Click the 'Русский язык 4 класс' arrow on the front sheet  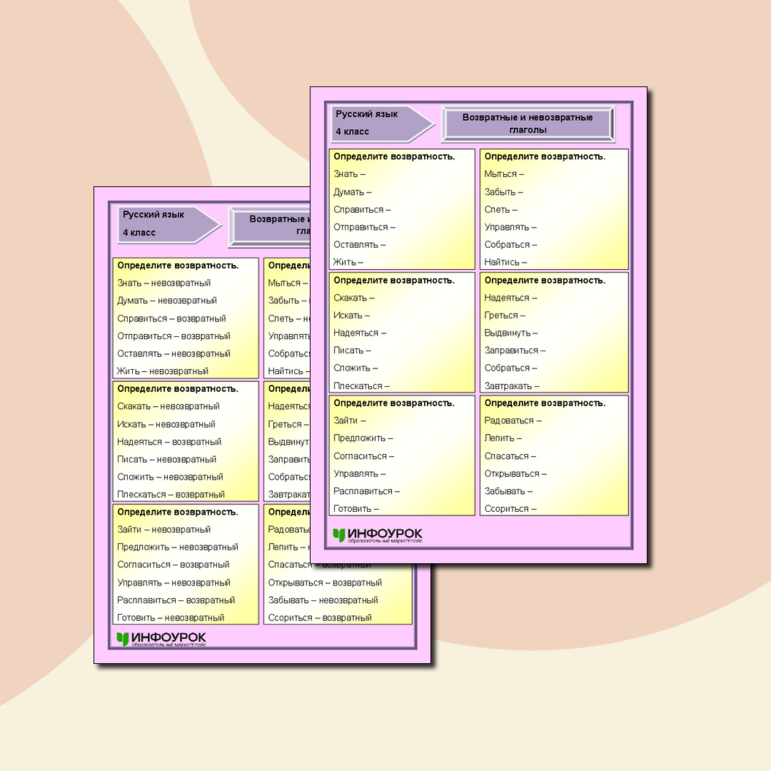point(382,123)
